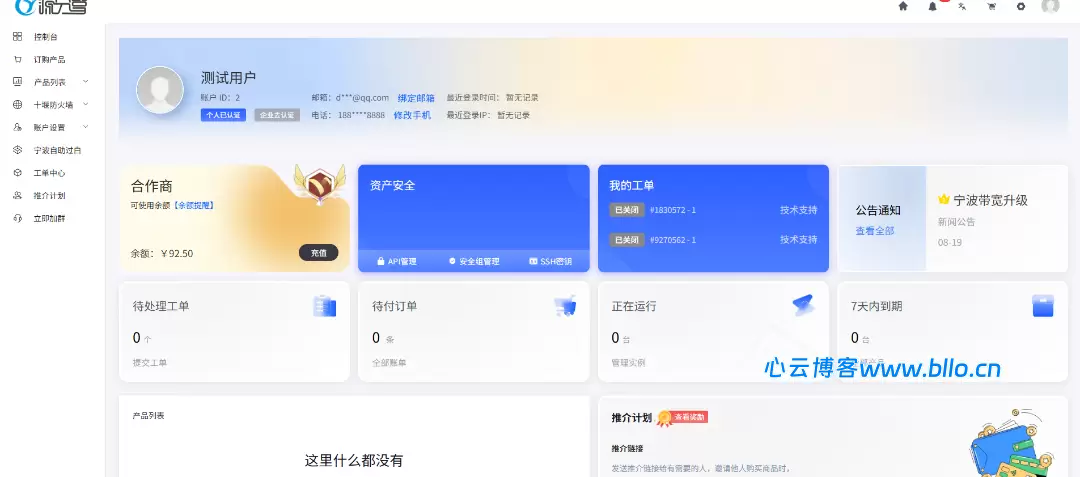Open 安全组管理 under 资产安全
The width and height of the screenshot is (1080, 477).
474,262
